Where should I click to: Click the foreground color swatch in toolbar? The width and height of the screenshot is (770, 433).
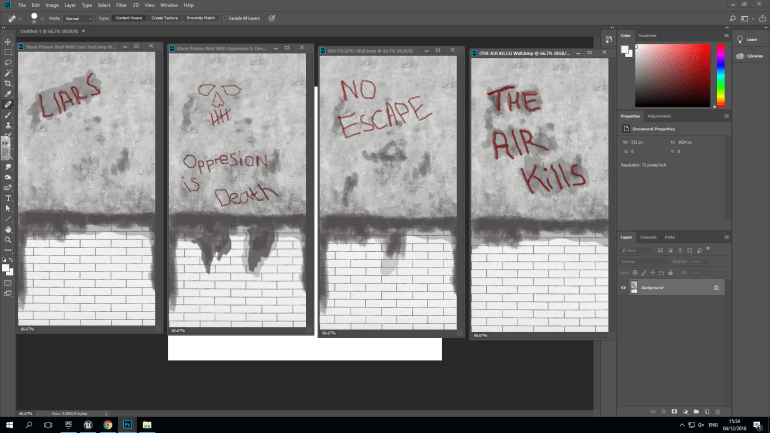[5, 268]
